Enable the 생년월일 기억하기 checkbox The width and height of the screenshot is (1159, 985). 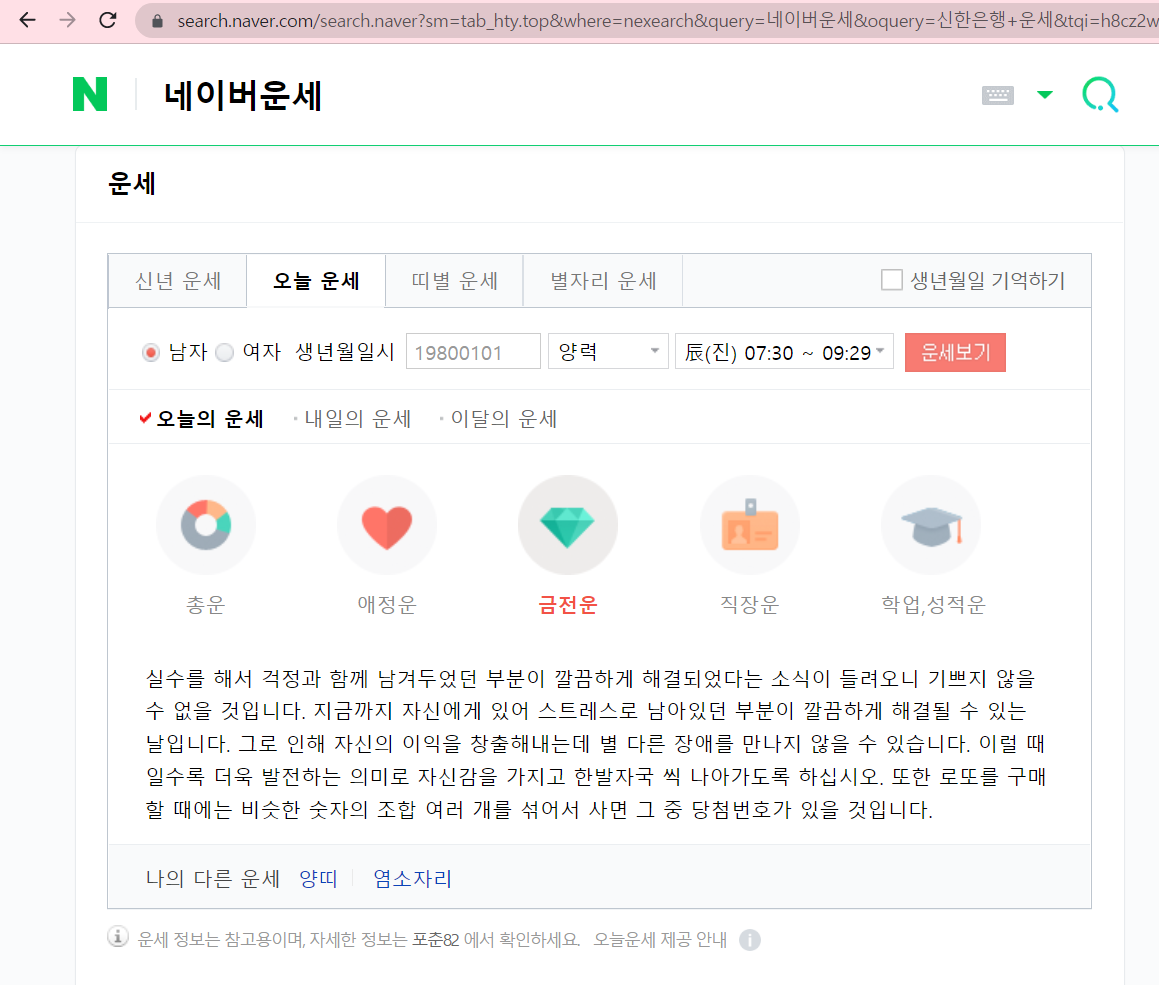click(x=891, y=280)
